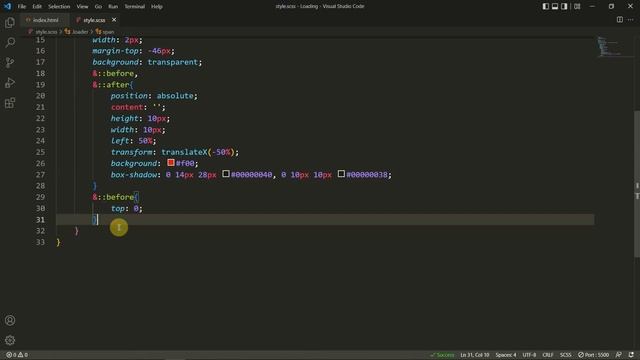Click the feedback icon in status bar
The width and height of the screenshot is (640, 360).
click(x=619, y=355)
